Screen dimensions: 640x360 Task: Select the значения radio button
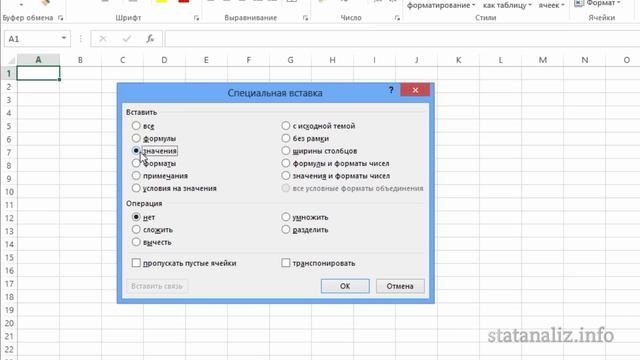tap(136, 151)
